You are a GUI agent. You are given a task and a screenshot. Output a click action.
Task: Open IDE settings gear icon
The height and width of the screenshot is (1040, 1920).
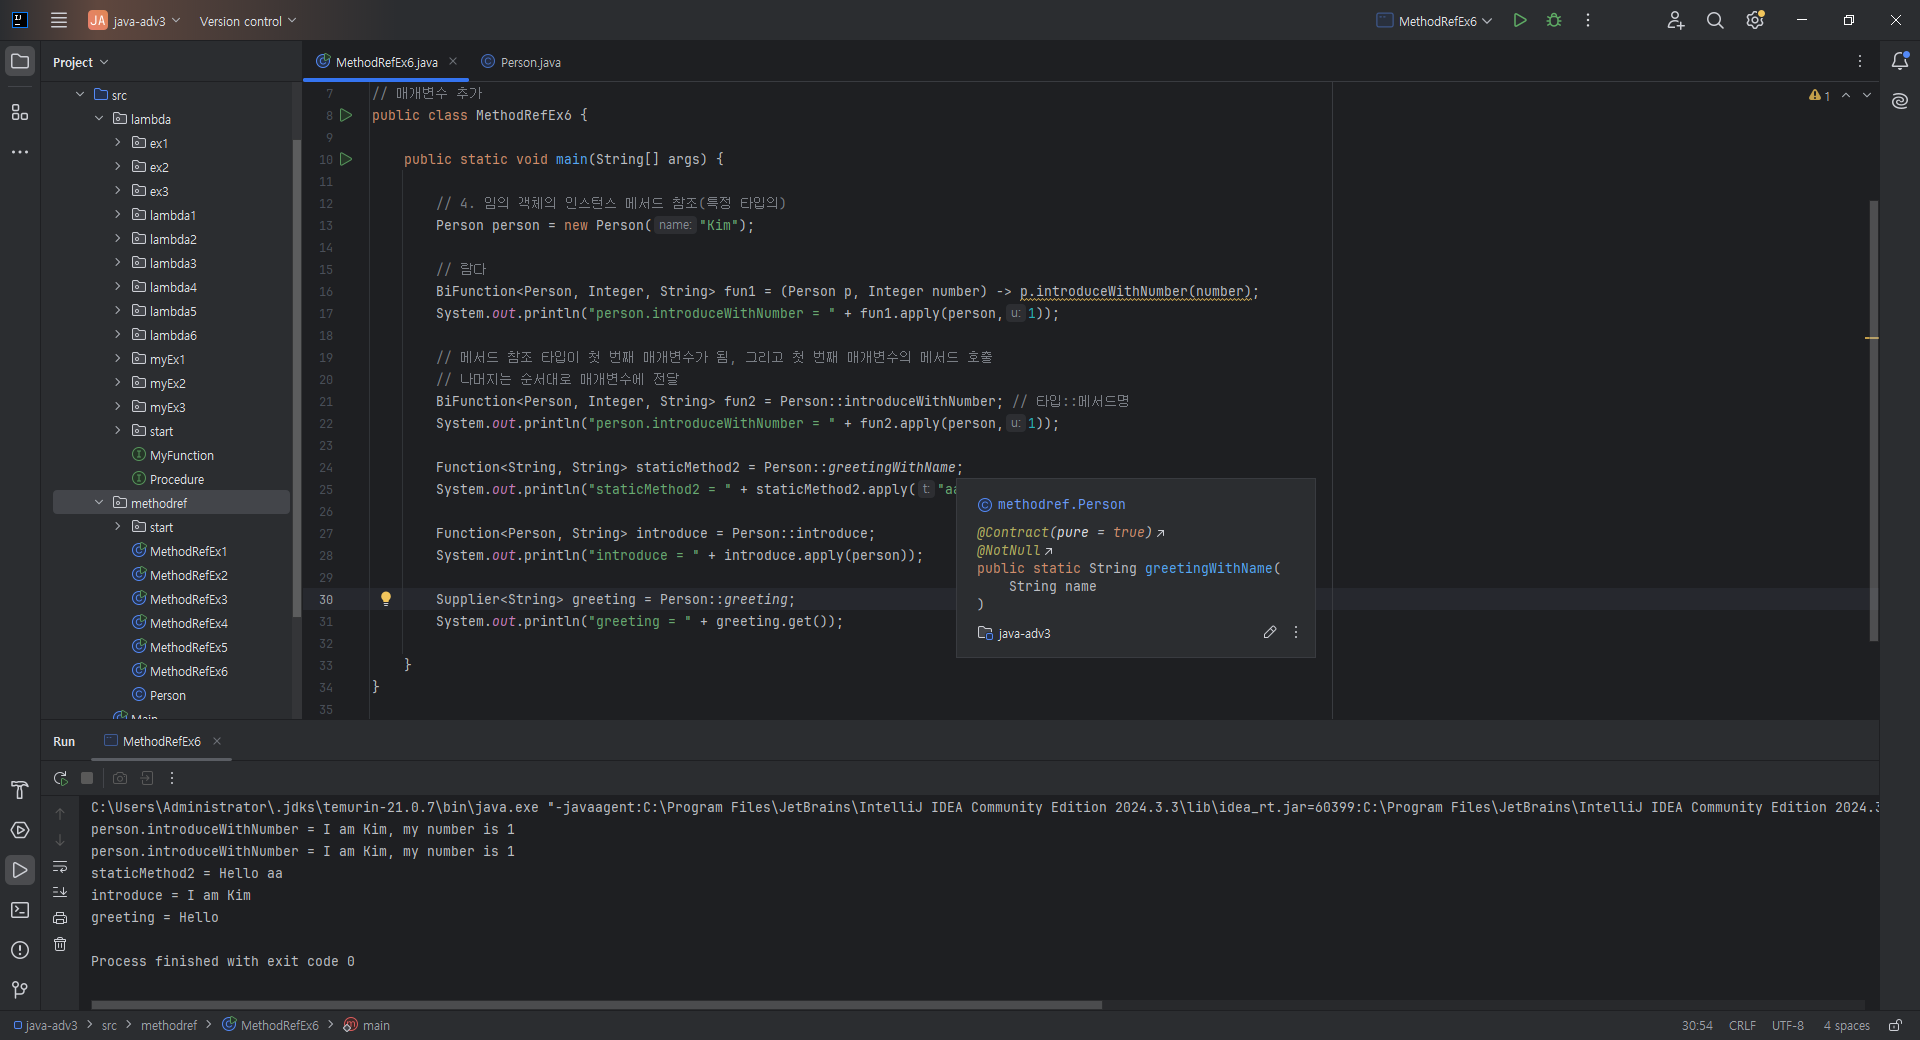[x=1755, y=20]
